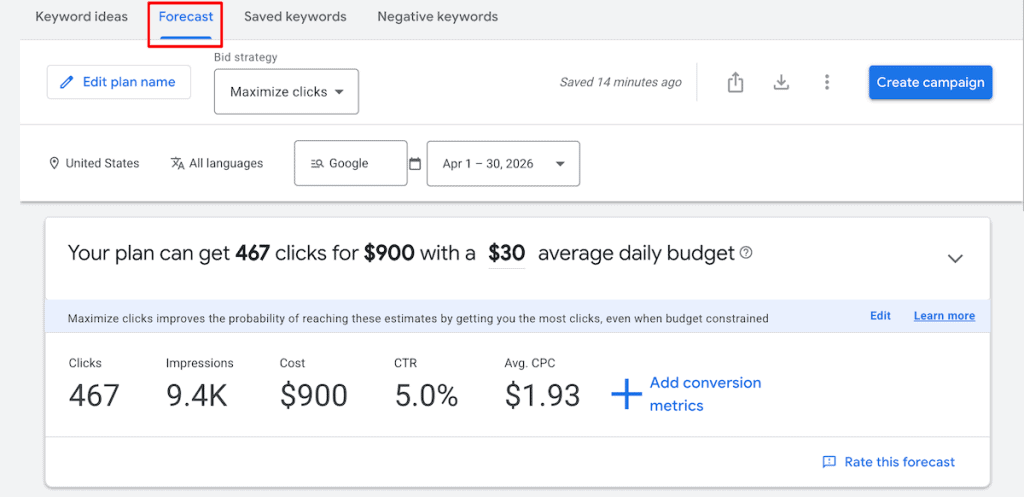
Task: Click United States location setting
Action: tap(103, 163)
